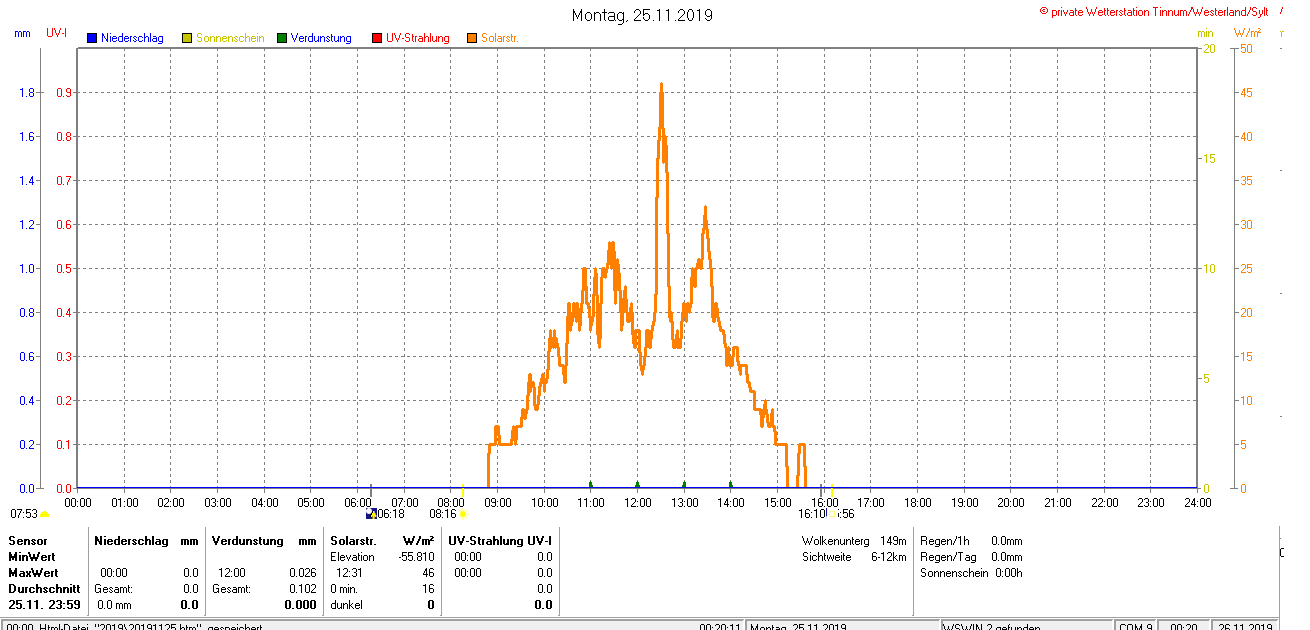This screenshot has width=1310, height=630.
Task: Click the Sensor header in the data table
Action: [28, 540]
